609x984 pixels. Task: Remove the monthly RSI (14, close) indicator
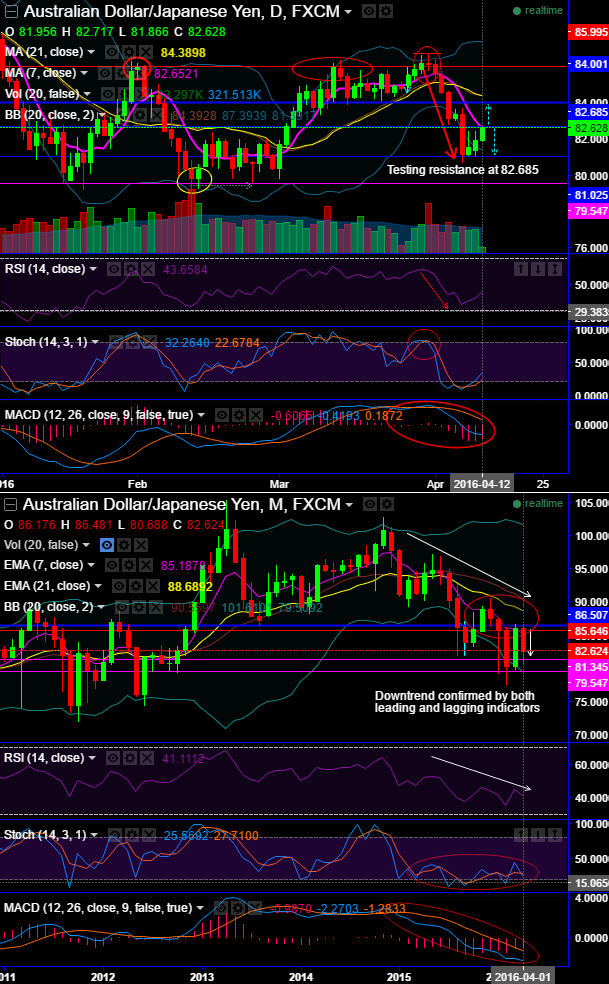click(146, 758)
